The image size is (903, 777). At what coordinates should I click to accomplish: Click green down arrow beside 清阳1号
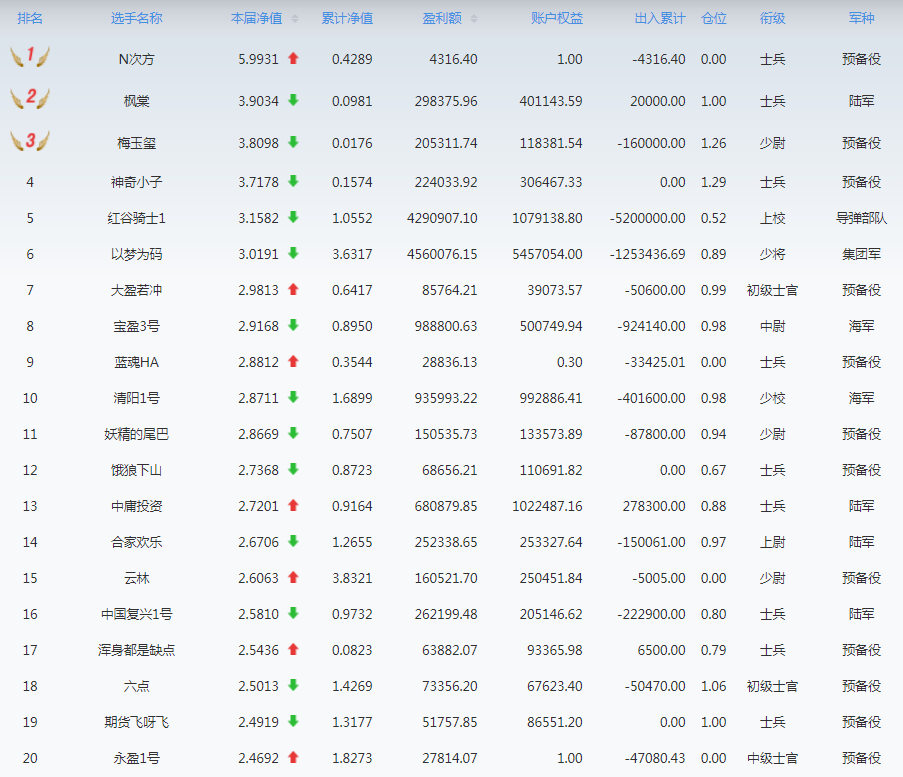tap(293, 397)
